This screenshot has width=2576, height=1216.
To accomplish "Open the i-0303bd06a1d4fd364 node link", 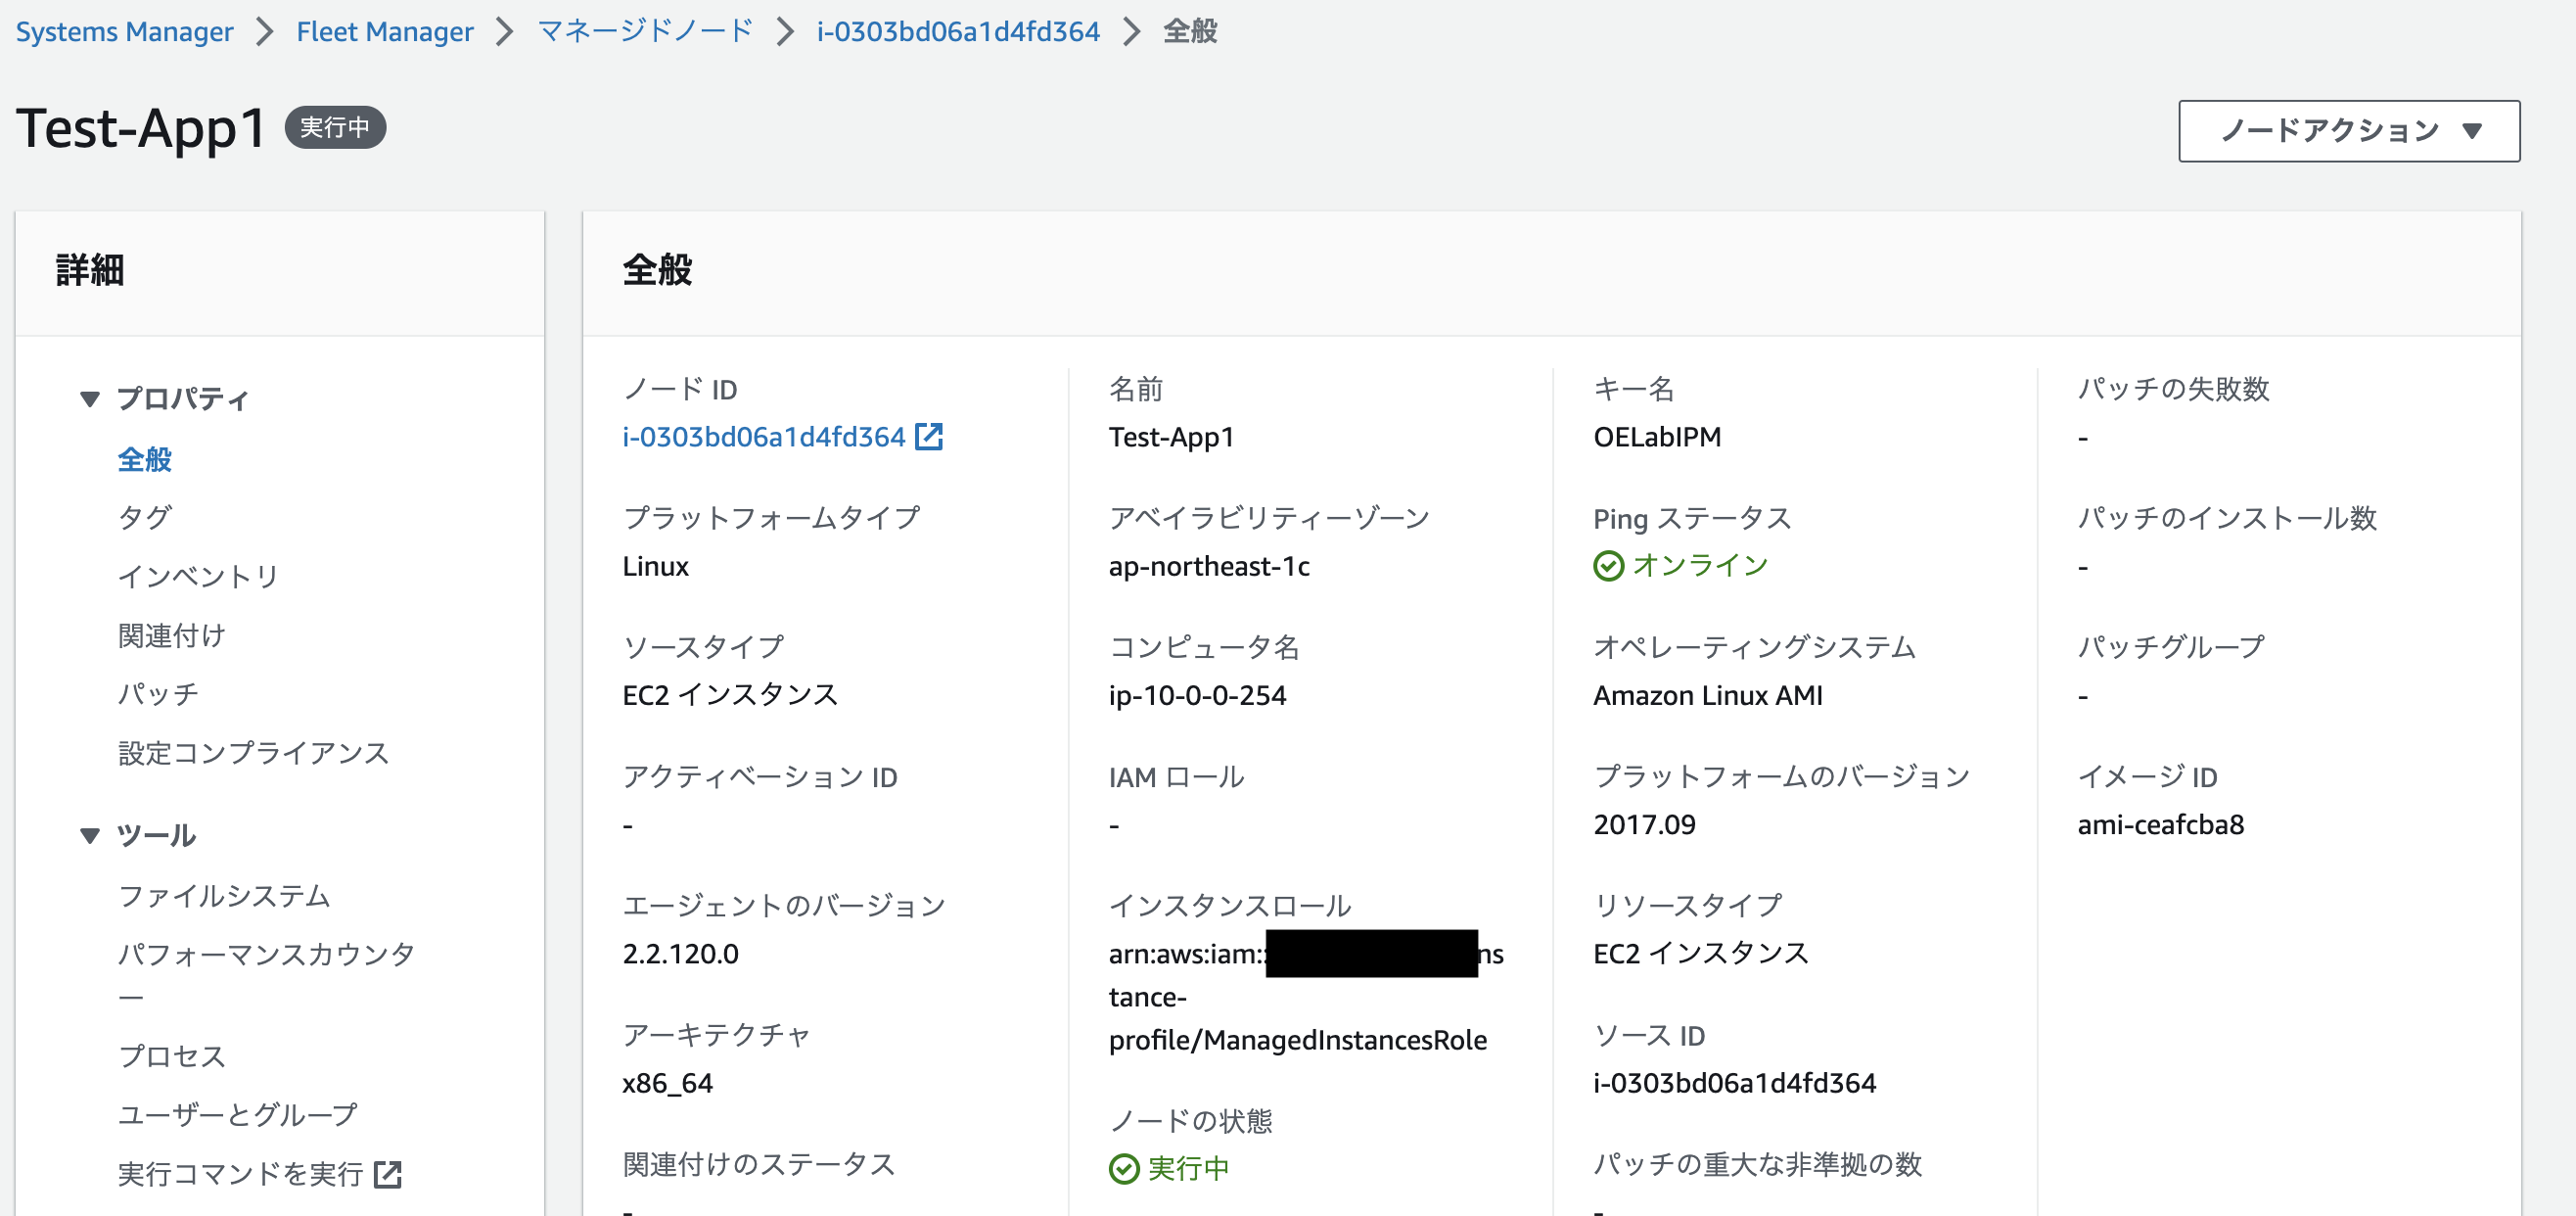I will tap(958, 31).
